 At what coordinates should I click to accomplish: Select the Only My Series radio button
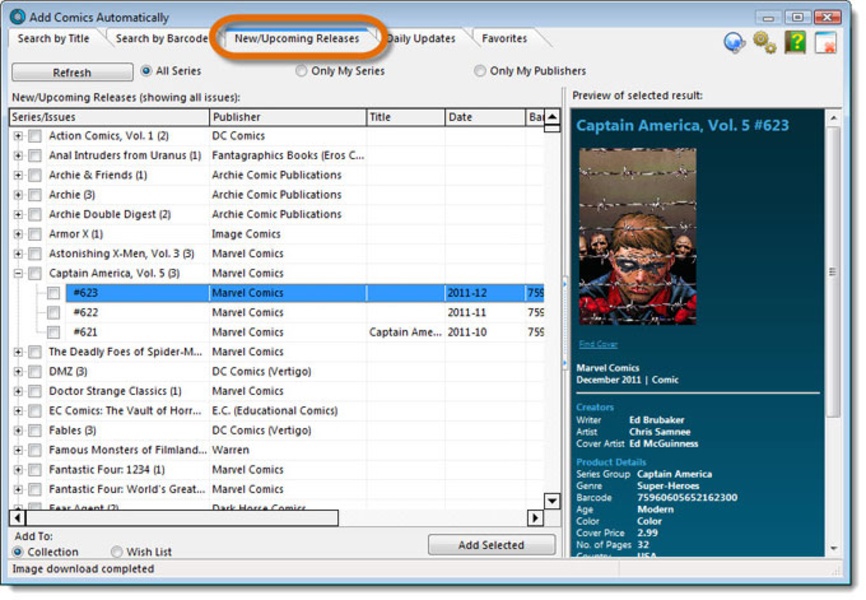(x=300, y=71)
